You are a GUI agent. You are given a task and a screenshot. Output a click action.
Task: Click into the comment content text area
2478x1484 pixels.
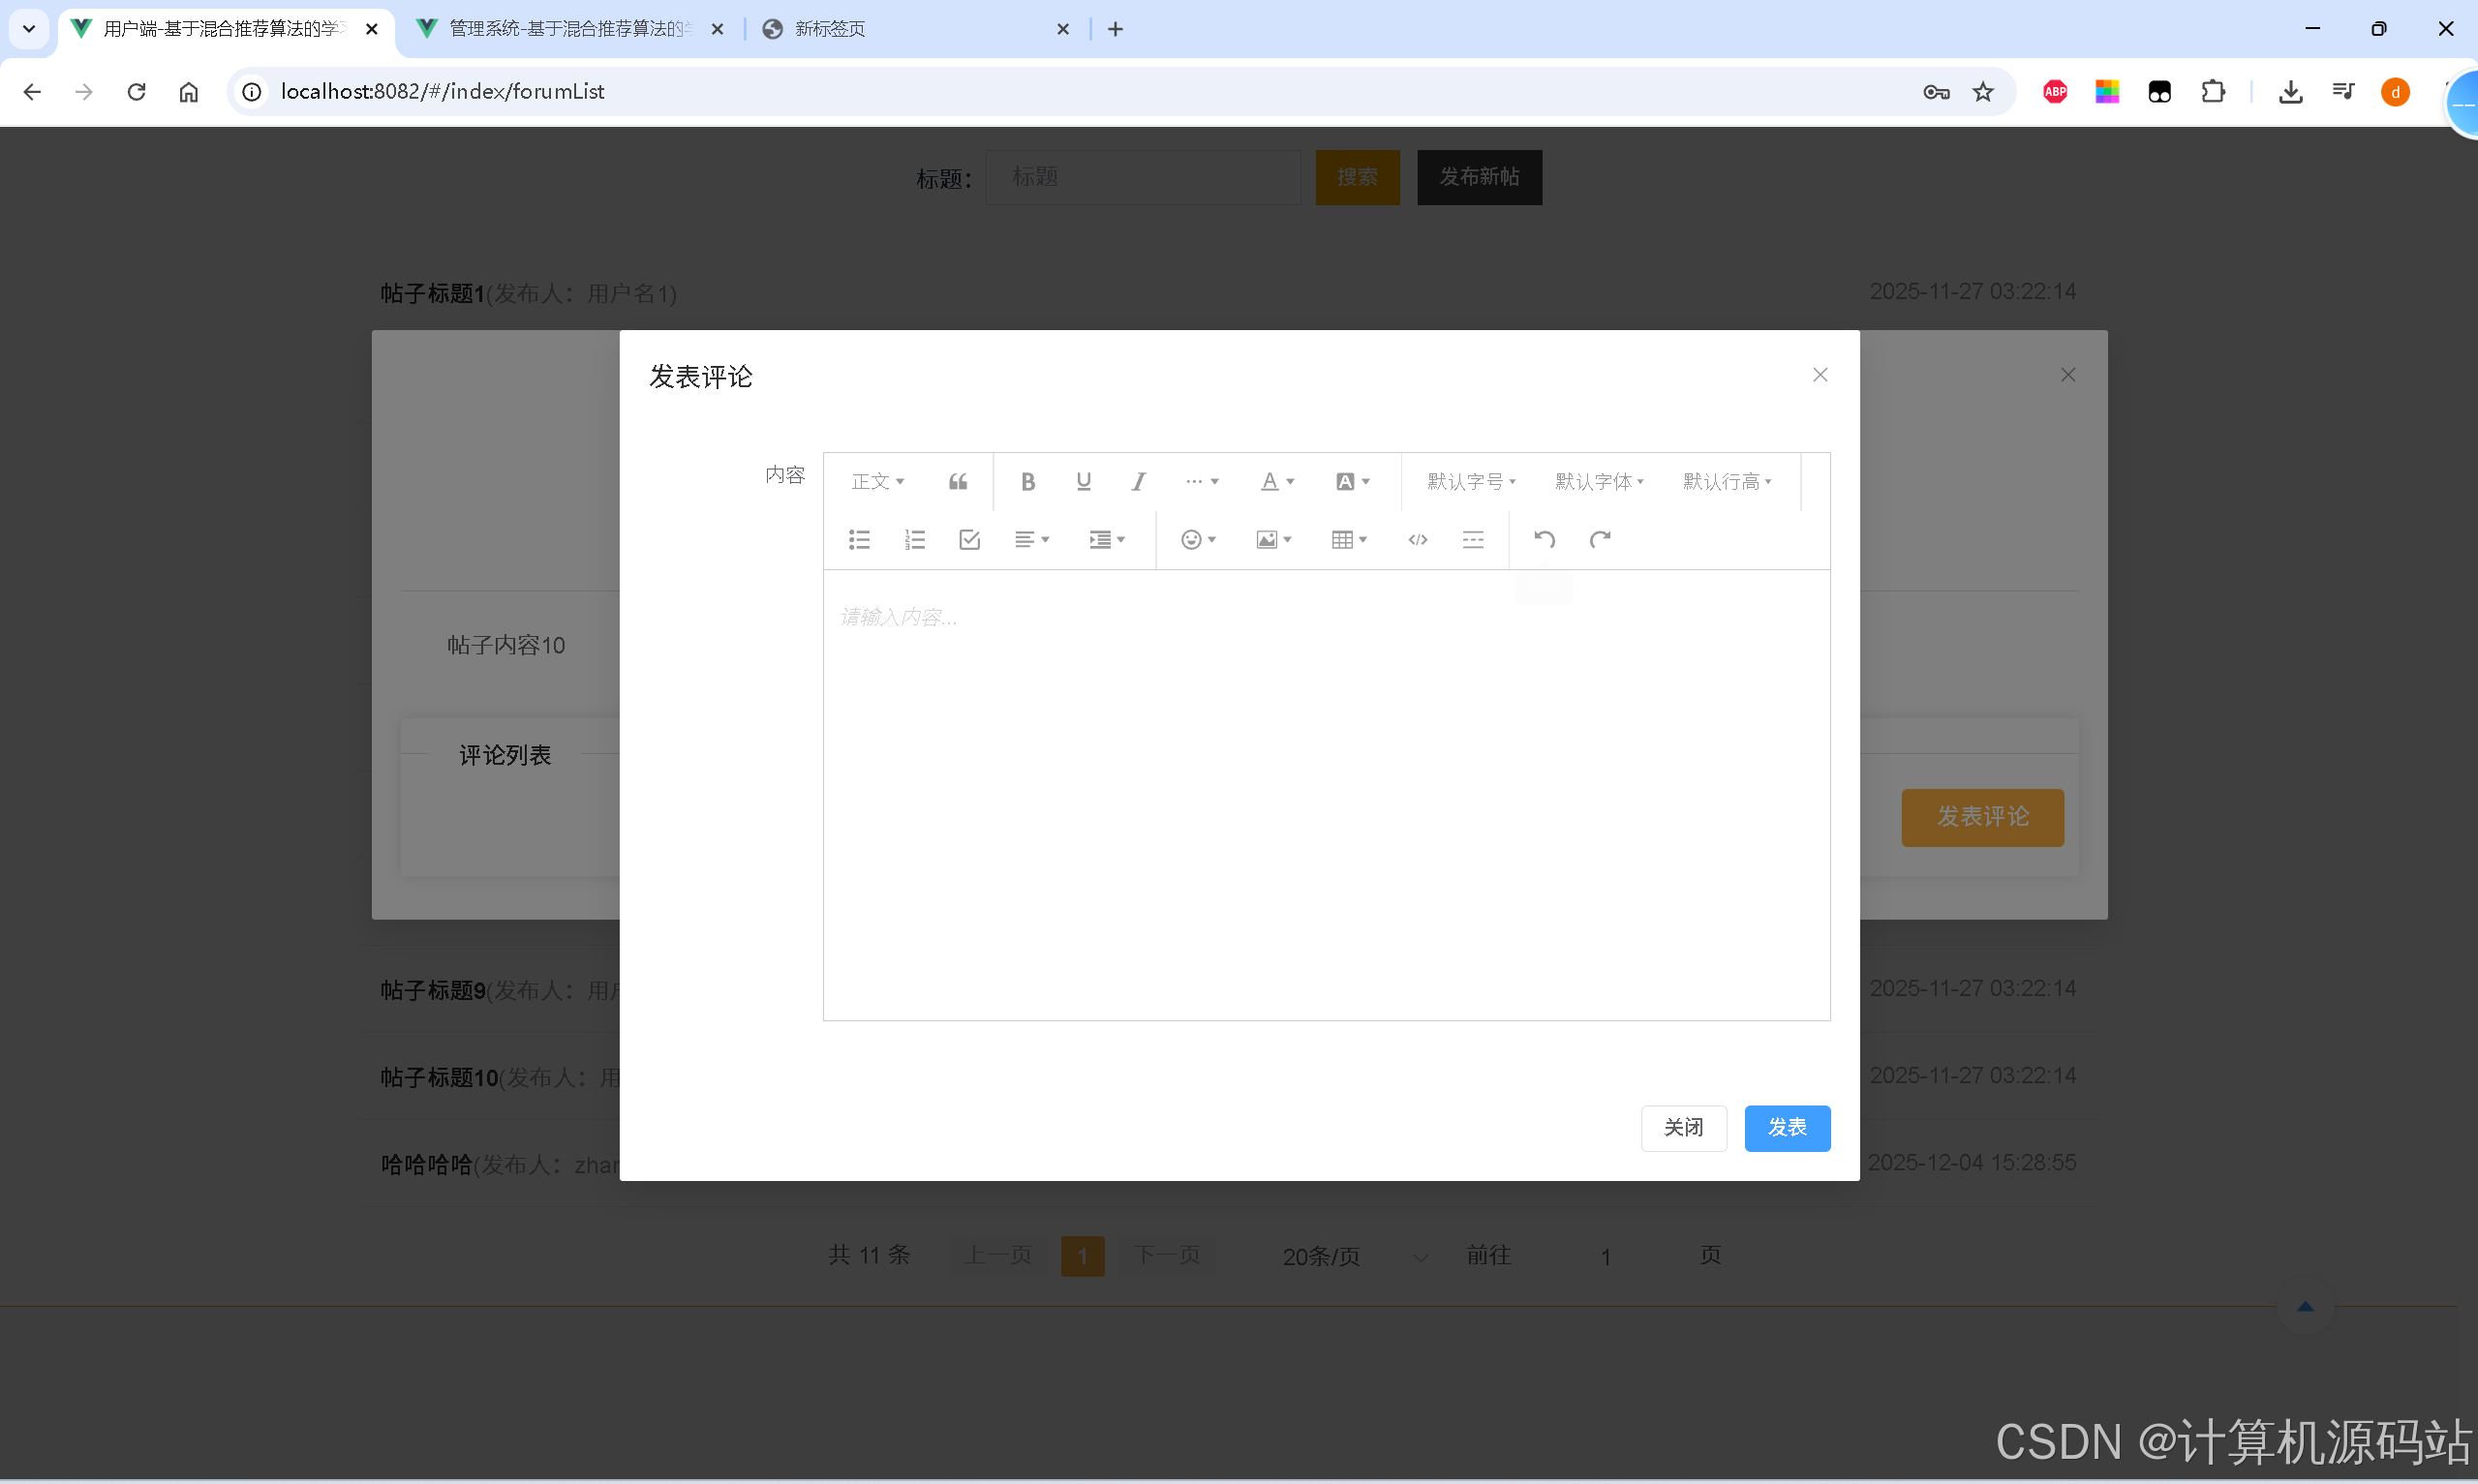(1325, 790)
